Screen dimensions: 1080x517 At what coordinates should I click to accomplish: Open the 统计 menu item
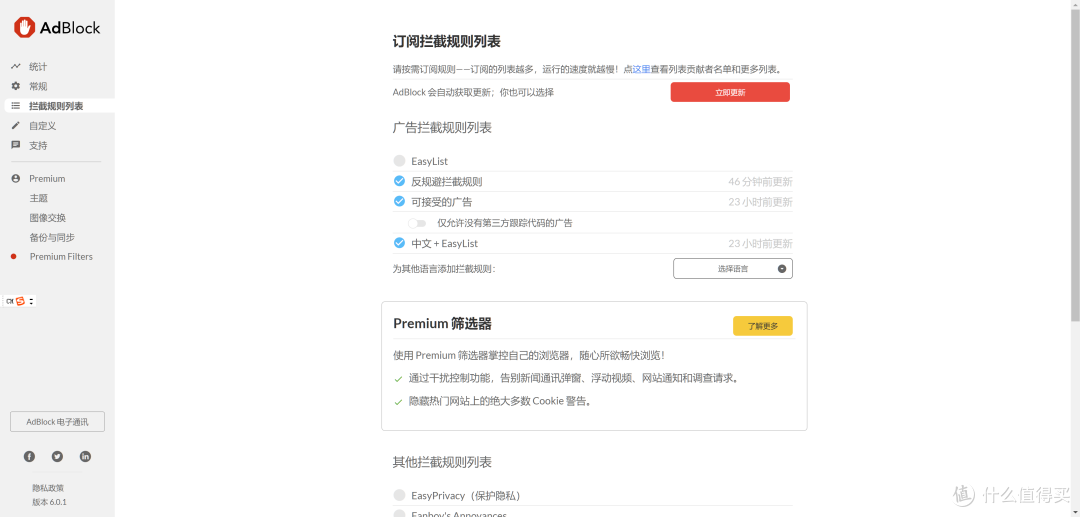pyautogui.click(x=38, y=67)
